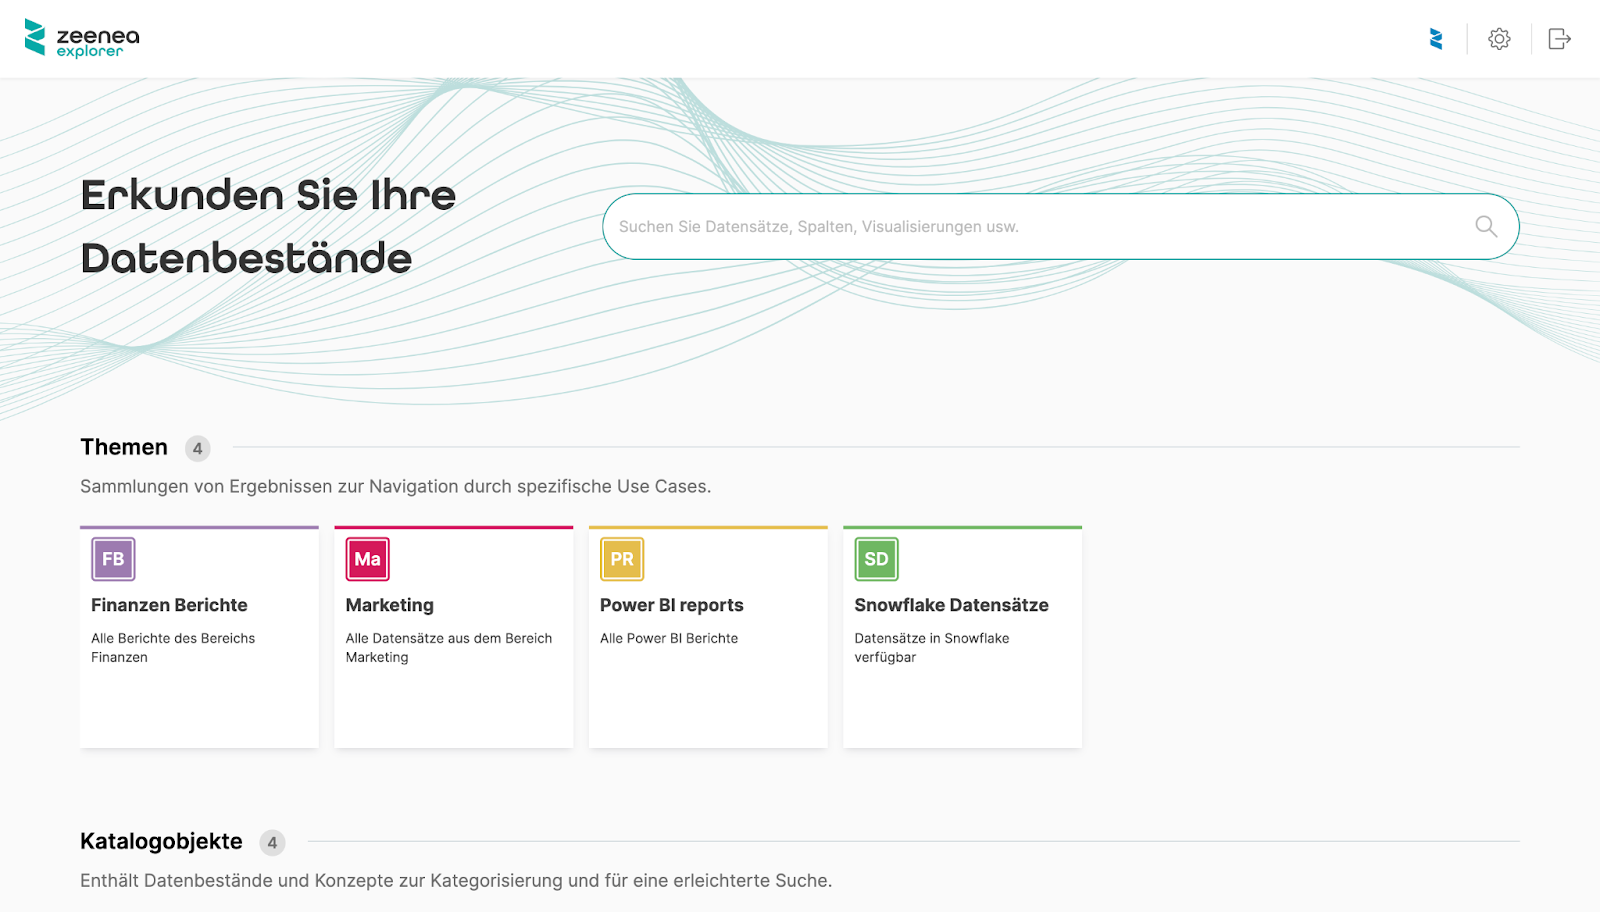Click the 'Alle Power BI Berichte' description
Screen dimensions: 1600x912
click(x=669, y=638)
